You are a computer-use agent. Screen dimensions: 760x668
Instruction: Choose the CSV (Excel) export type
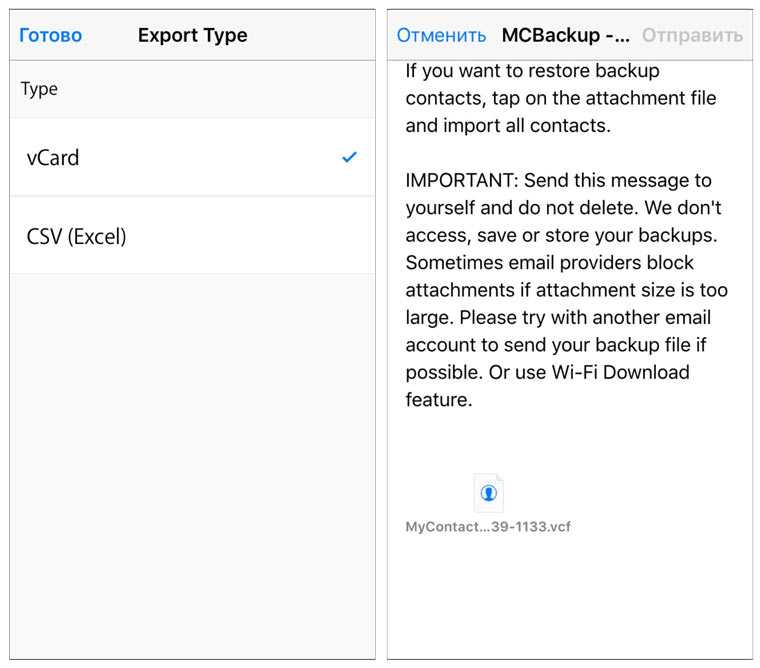[192, 236]
